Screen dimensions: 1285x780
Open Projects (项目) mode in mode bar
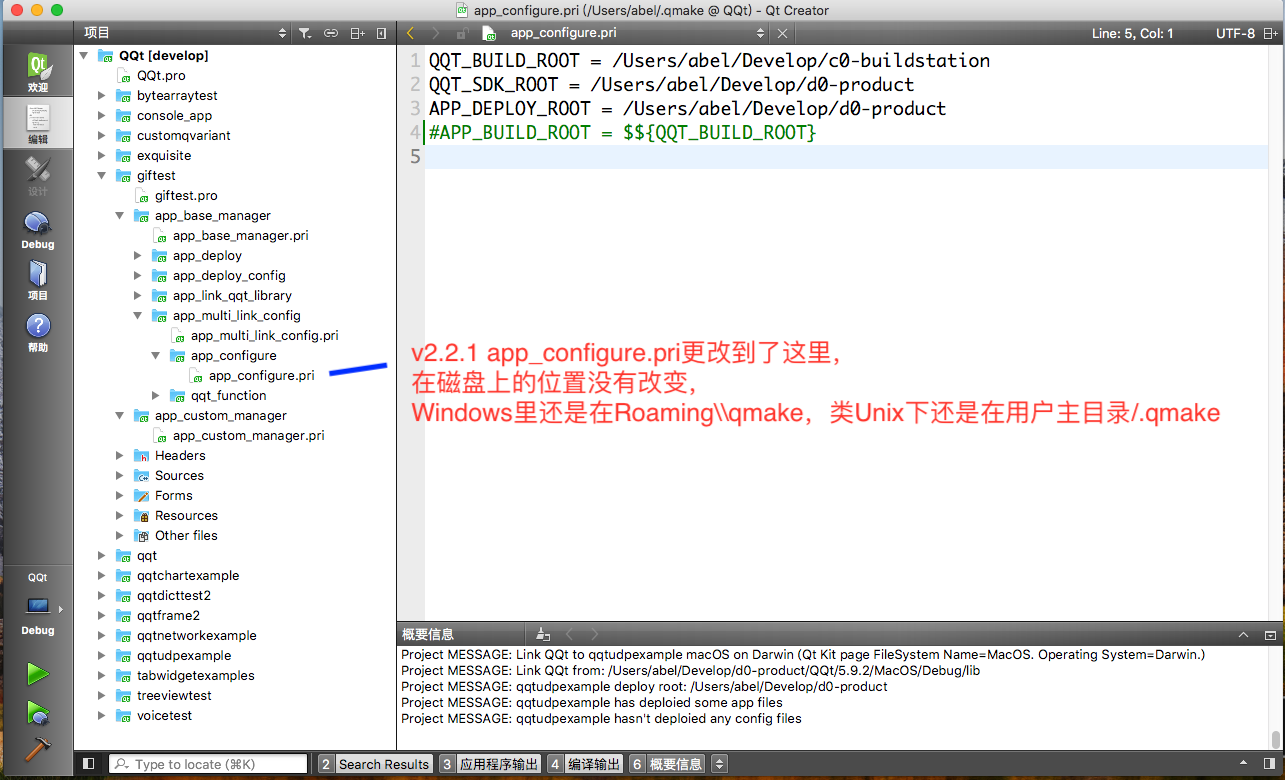tap(37, 281)
